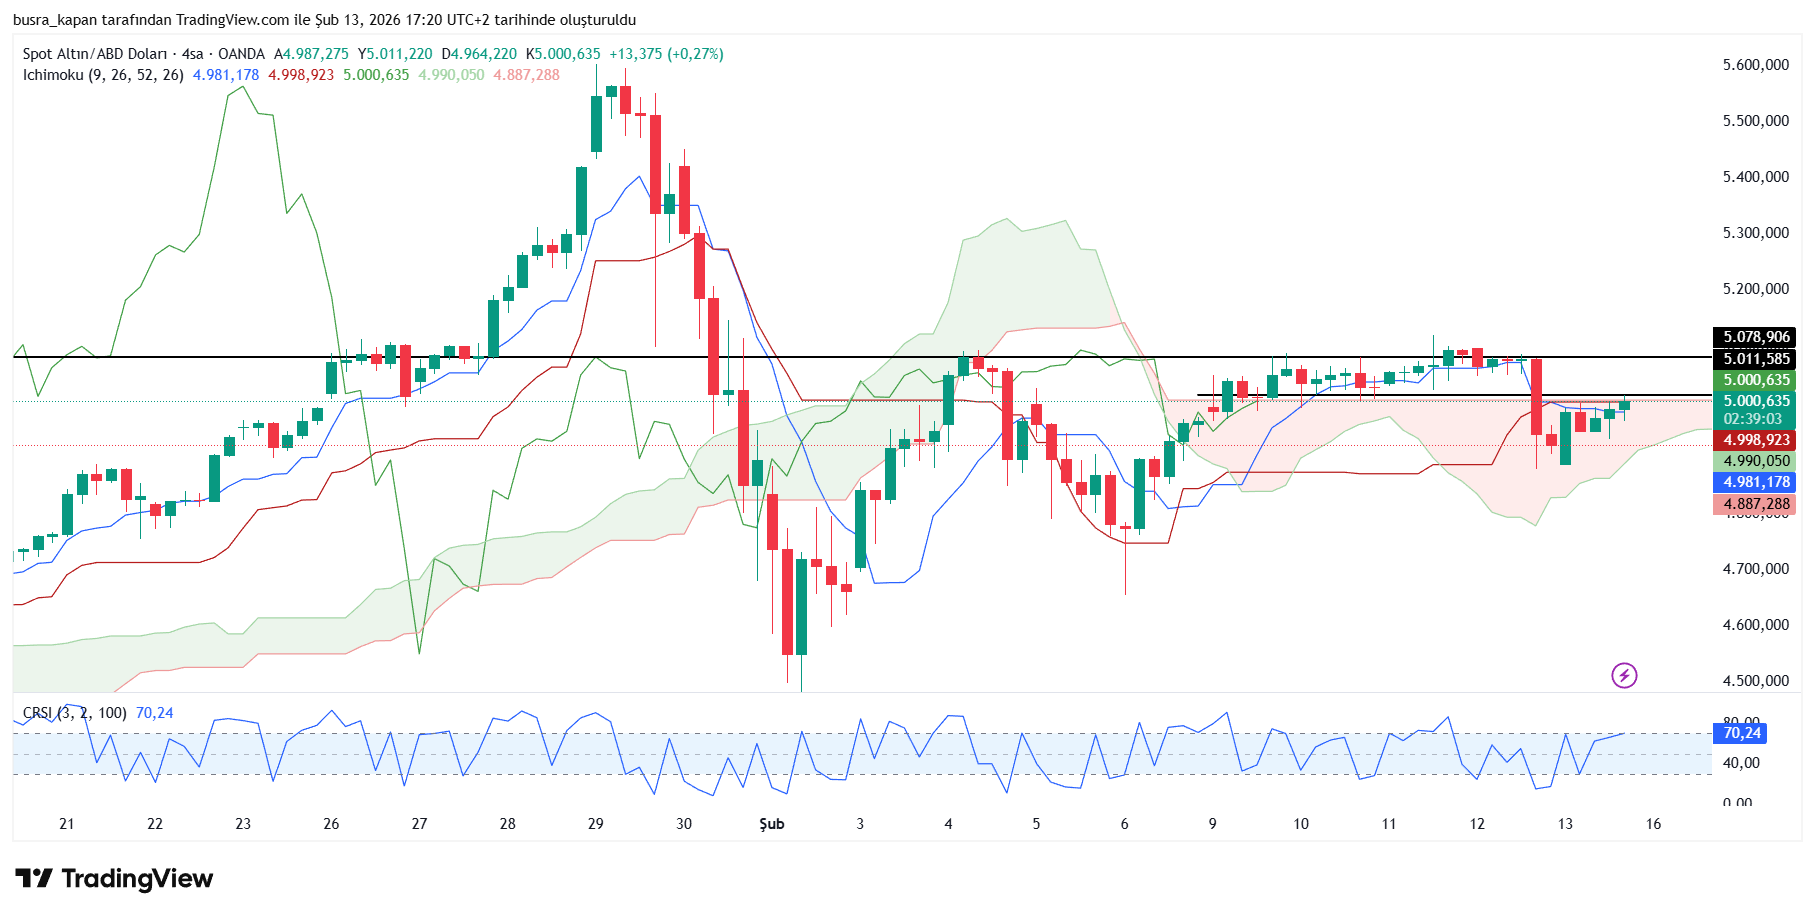Click the black 5.078,906 price axis label
Screen dimensions: 1815x916
1756,337
